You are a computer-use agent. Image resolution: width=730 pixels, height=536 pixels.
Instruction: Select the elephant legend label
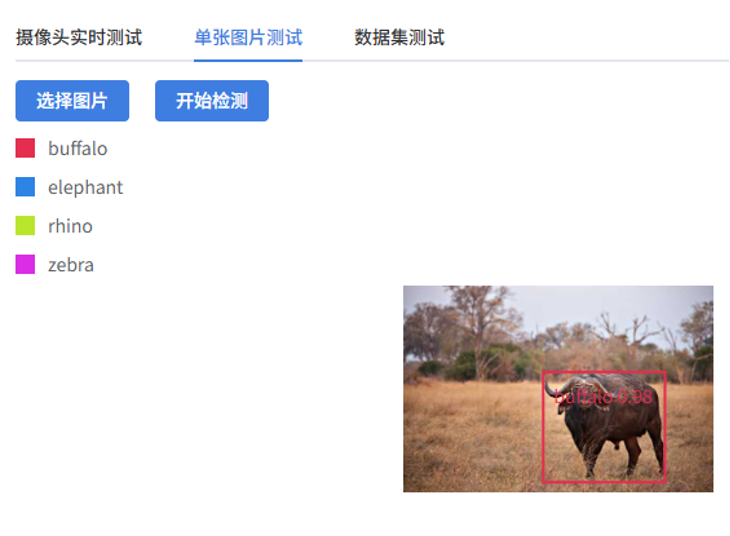point(86,188)
